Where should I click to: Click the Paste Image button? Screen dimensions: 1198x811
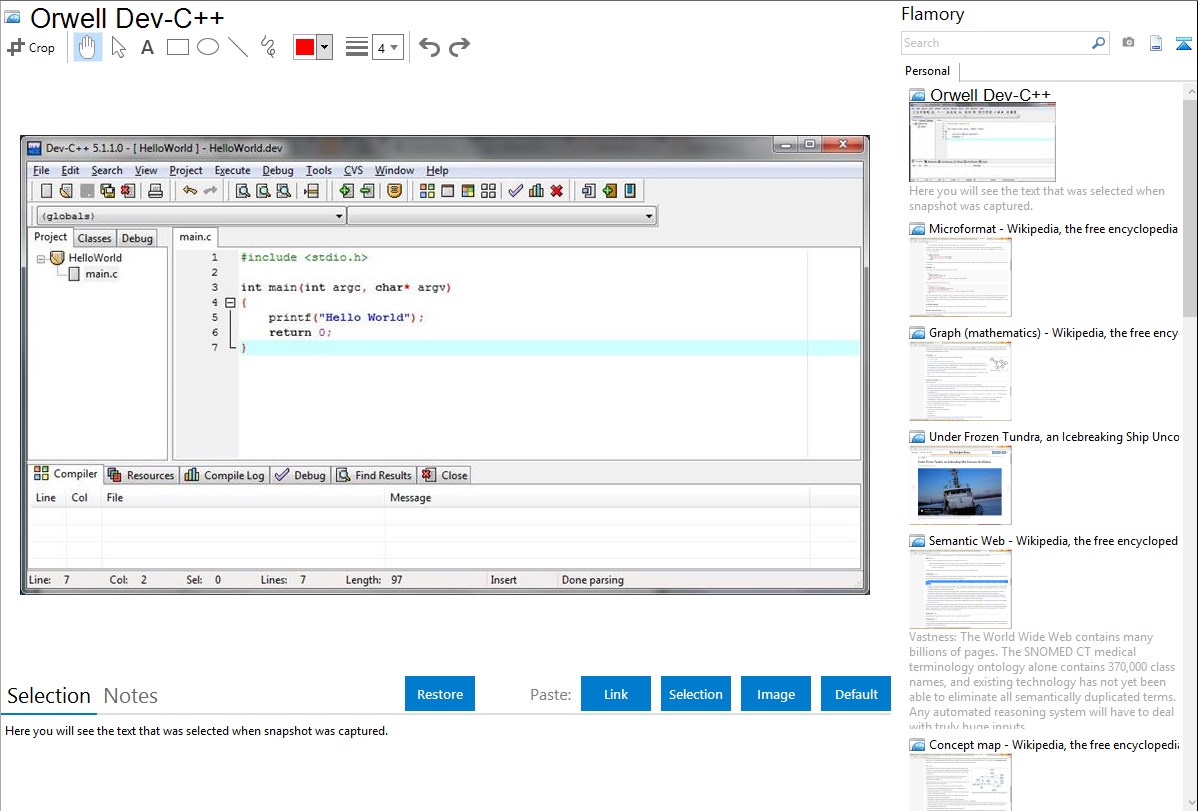coord(775,694)
